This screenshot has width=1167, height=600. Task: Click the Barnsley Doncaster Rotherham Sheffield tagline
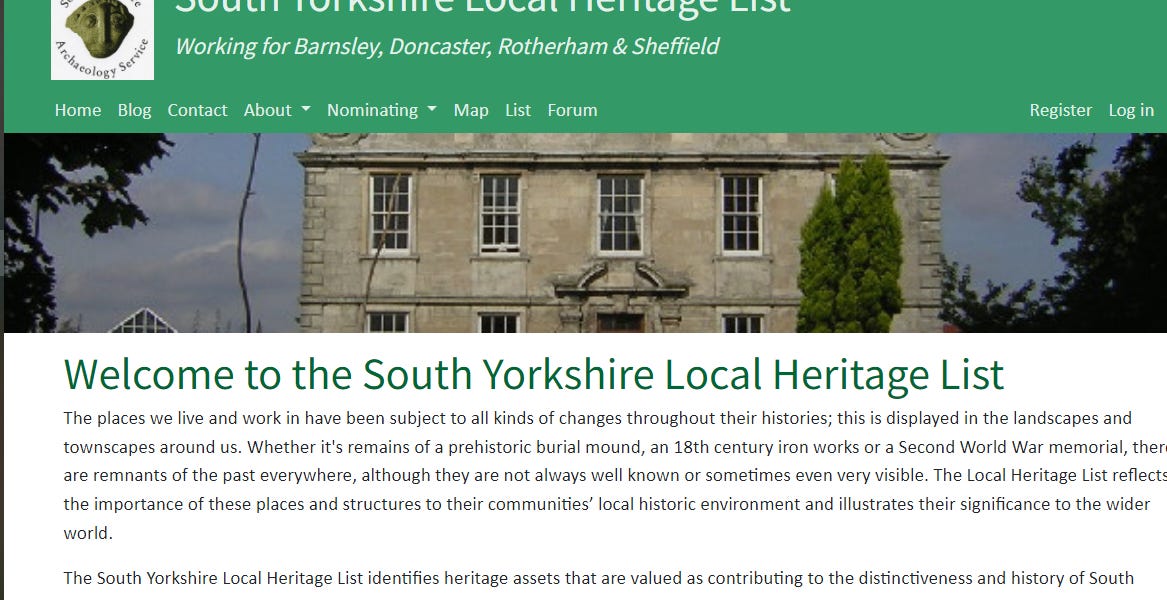pos(446,46)
